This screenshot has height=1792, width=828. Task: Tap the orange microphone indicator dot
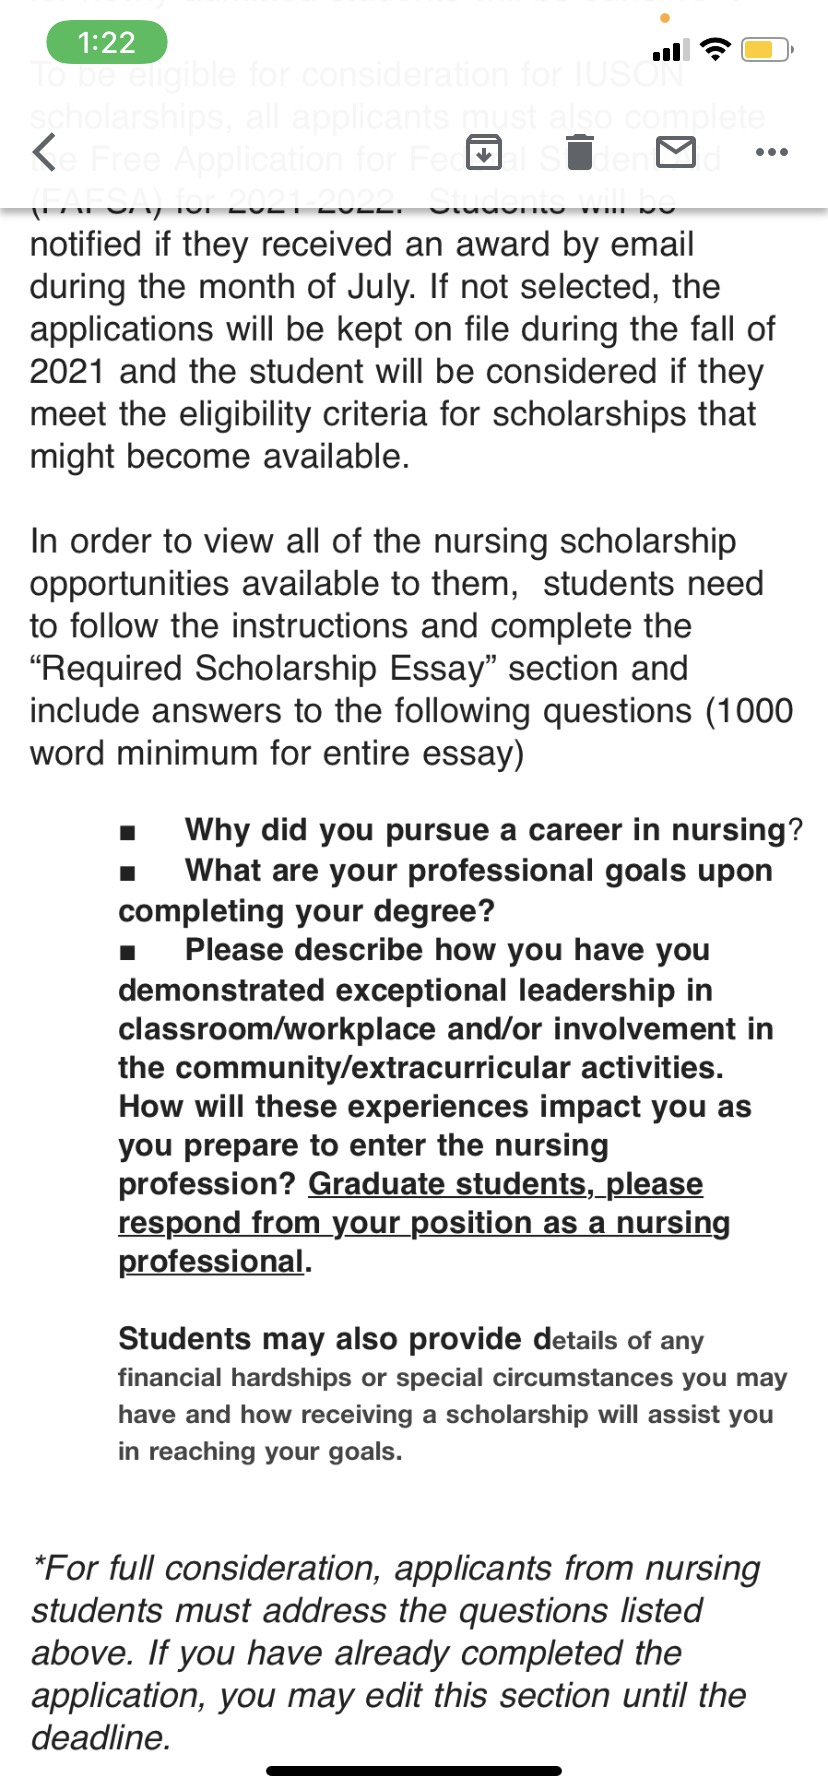pos(665,18)
